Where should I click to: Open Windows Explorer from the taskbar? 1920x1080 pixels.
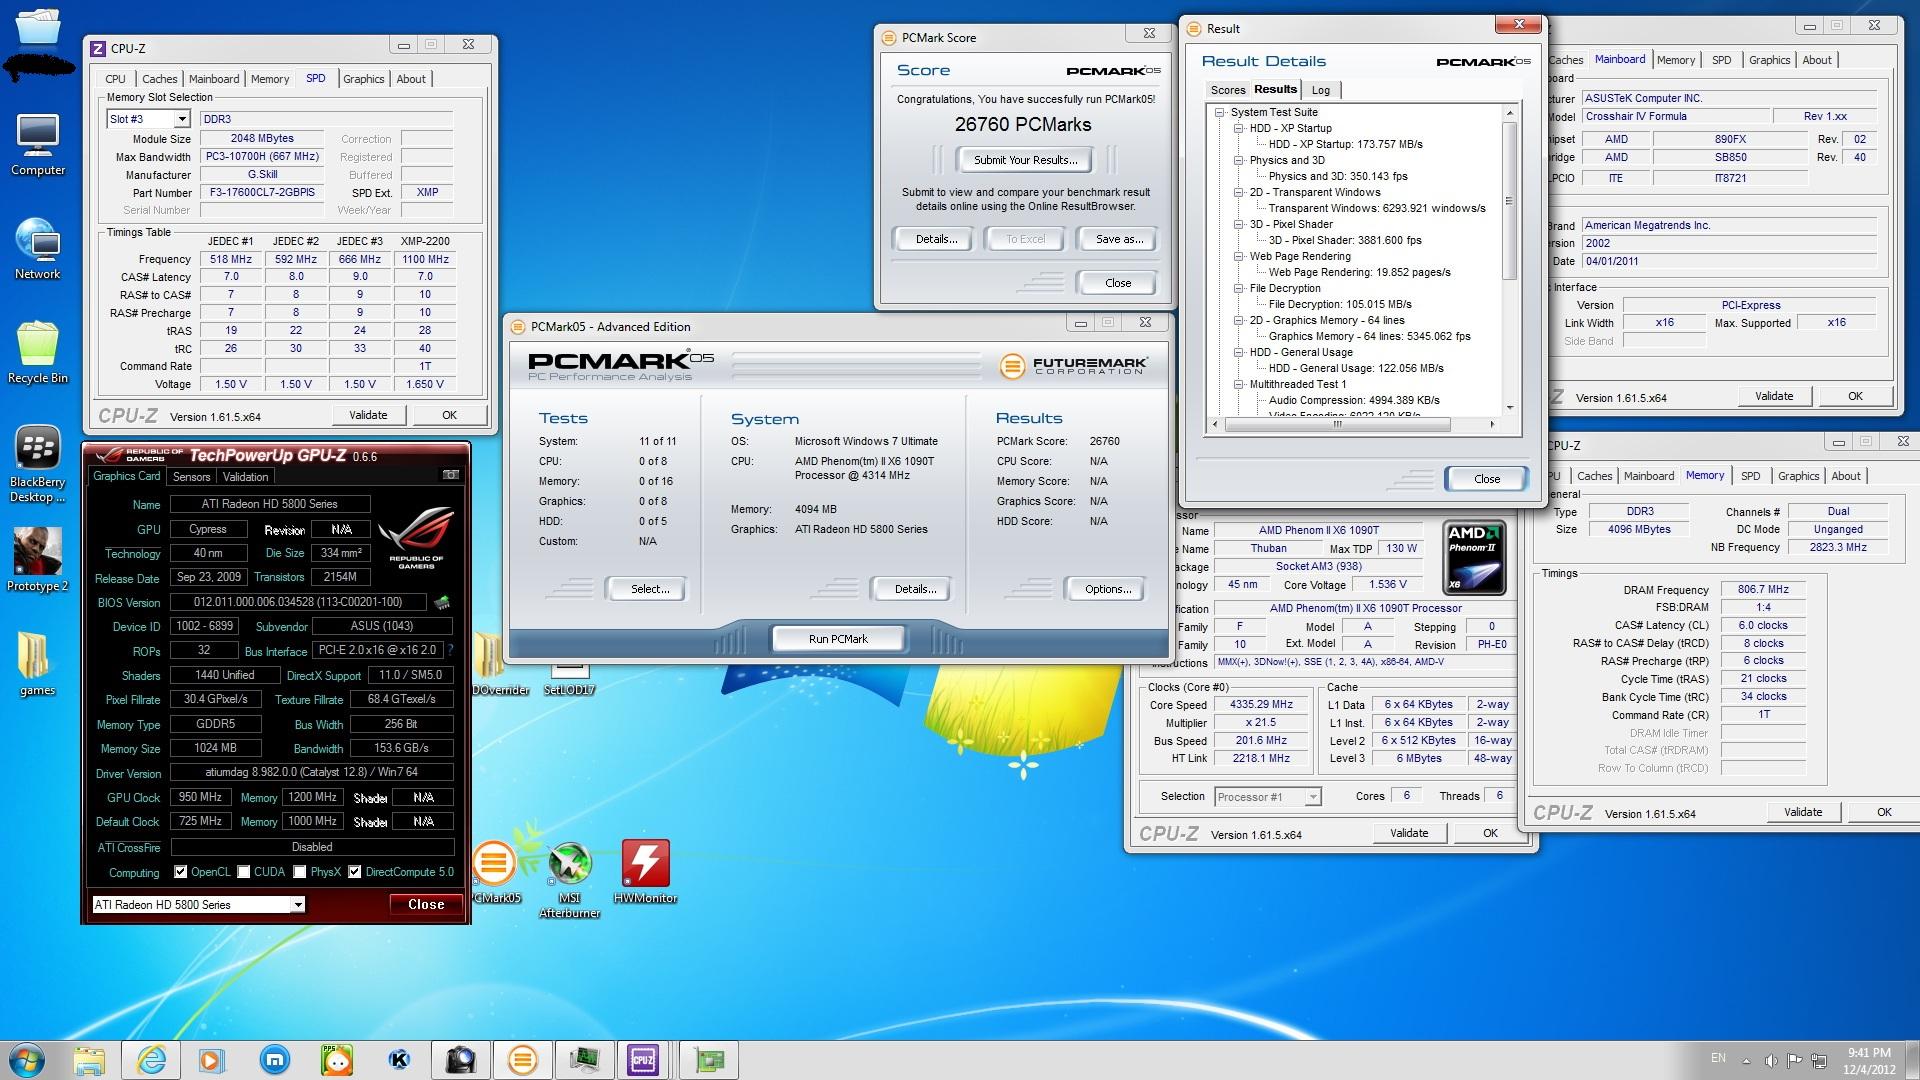click(x=89, y=1060)
